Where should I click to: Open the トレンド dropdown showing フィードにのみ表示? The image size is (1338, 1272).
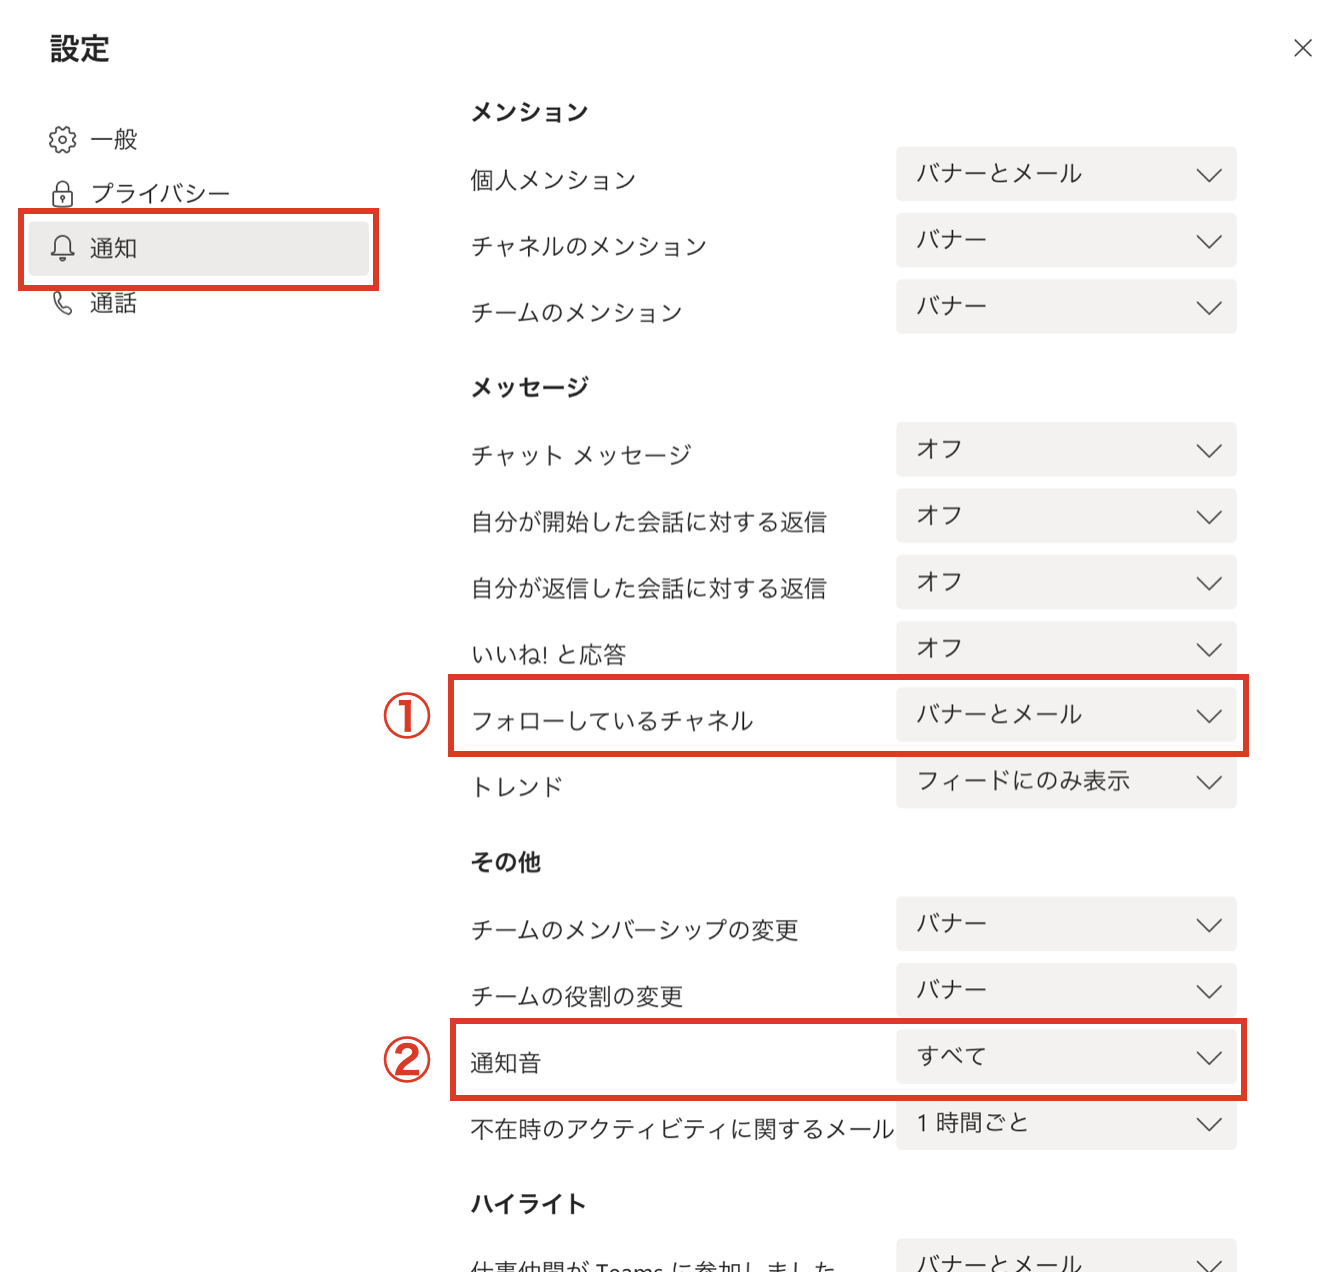1066,781
